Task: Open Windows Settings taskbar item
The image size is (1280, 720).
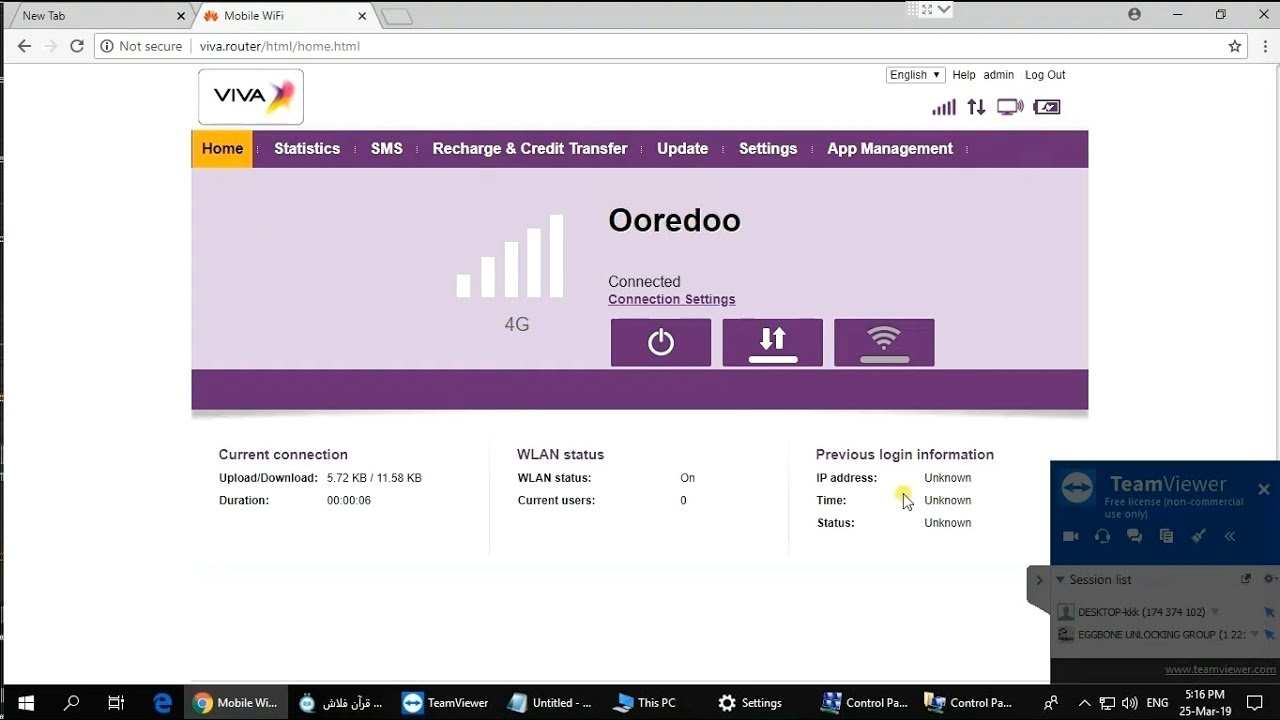Action: (x=750, y=703)
